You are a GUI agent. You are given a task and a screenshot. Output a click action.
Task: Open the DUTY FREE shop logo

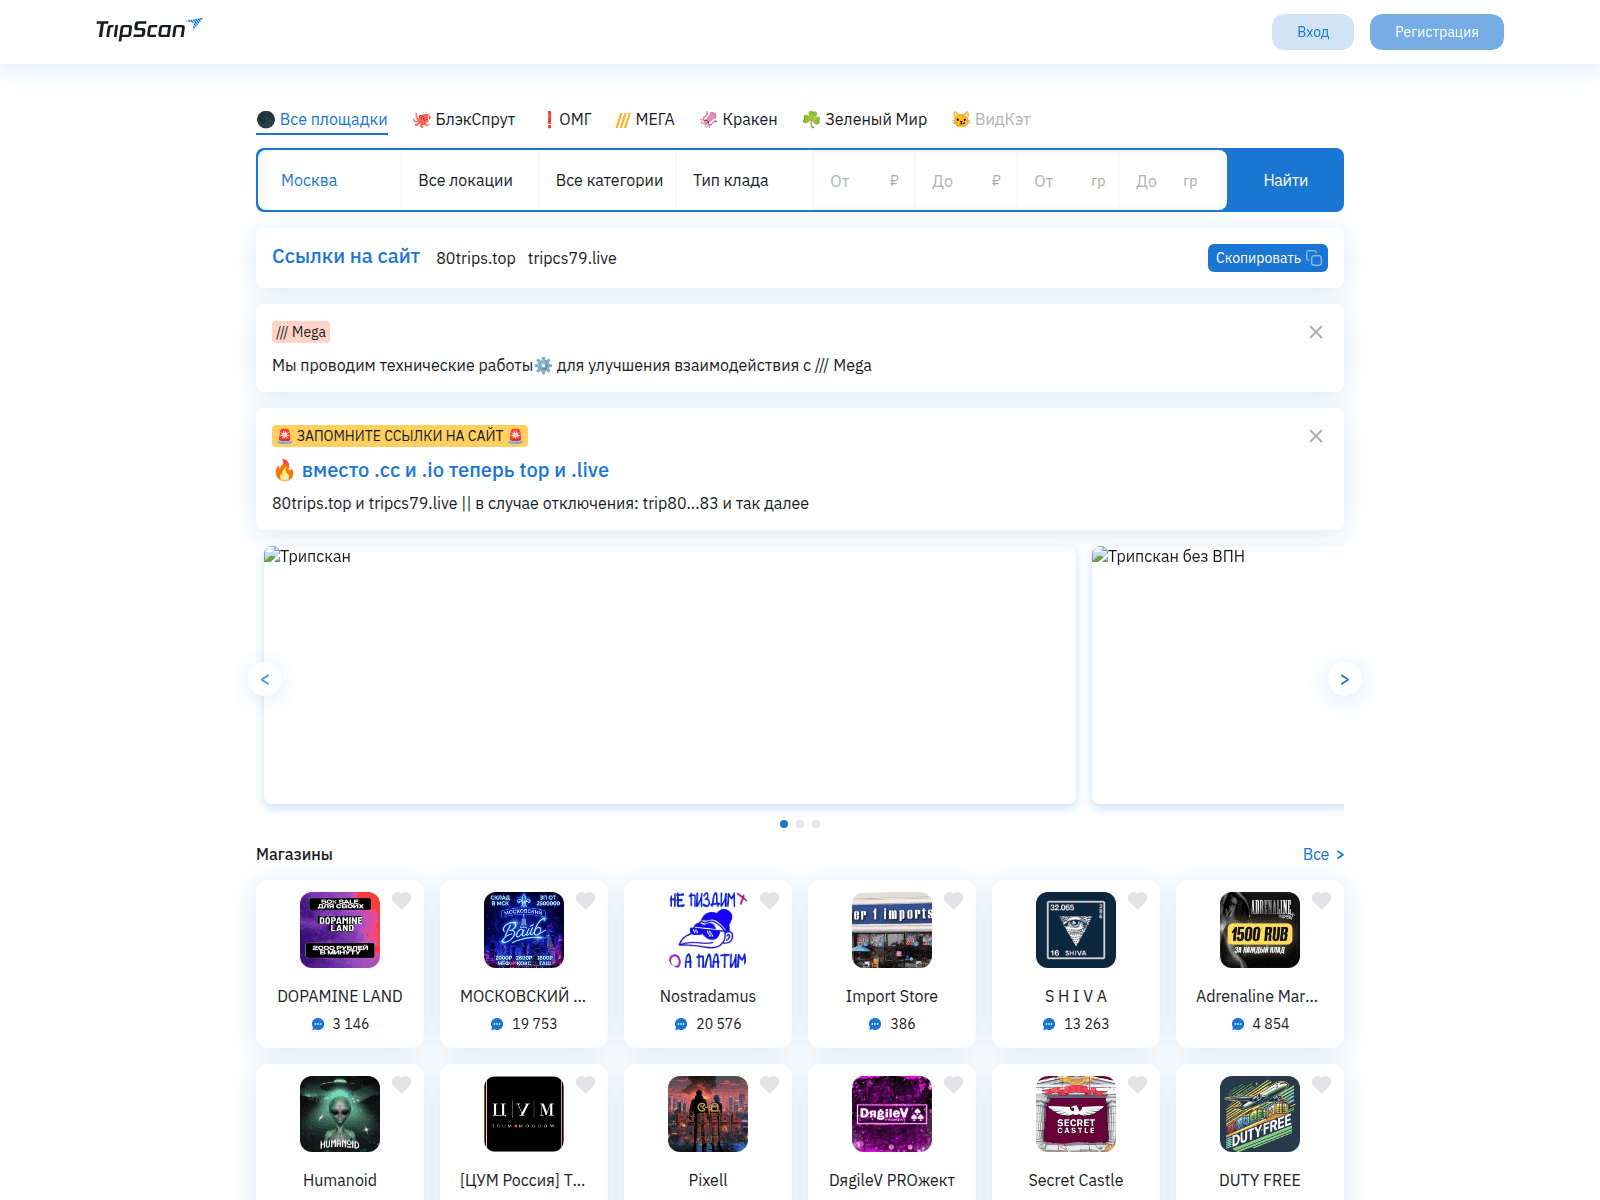point(1260,1114)
